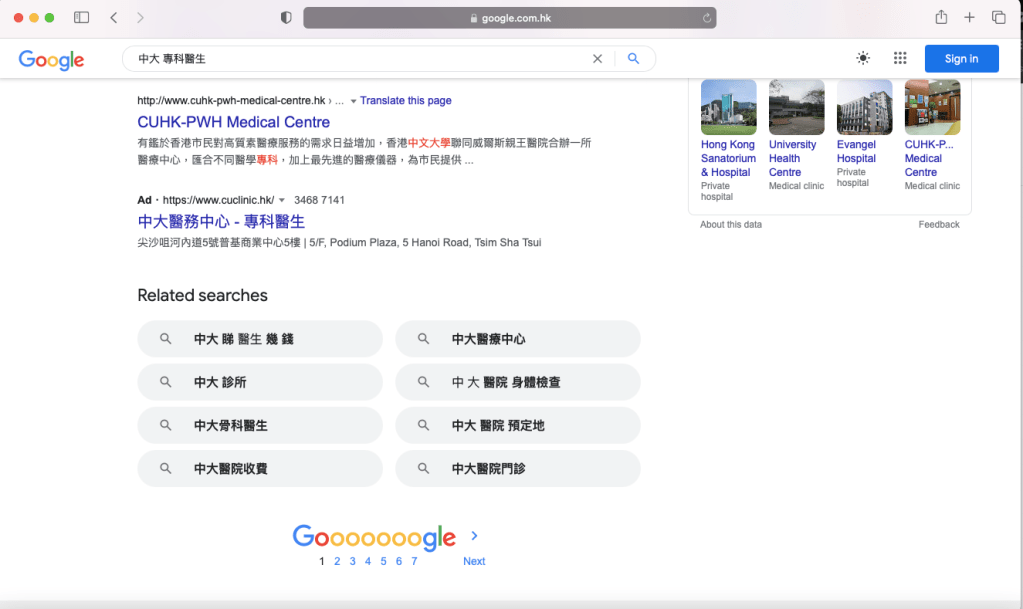Expand the cuclinic ad dropdown arrow
Viewport: 1023px width, 609px height.
tap(282, 200)
